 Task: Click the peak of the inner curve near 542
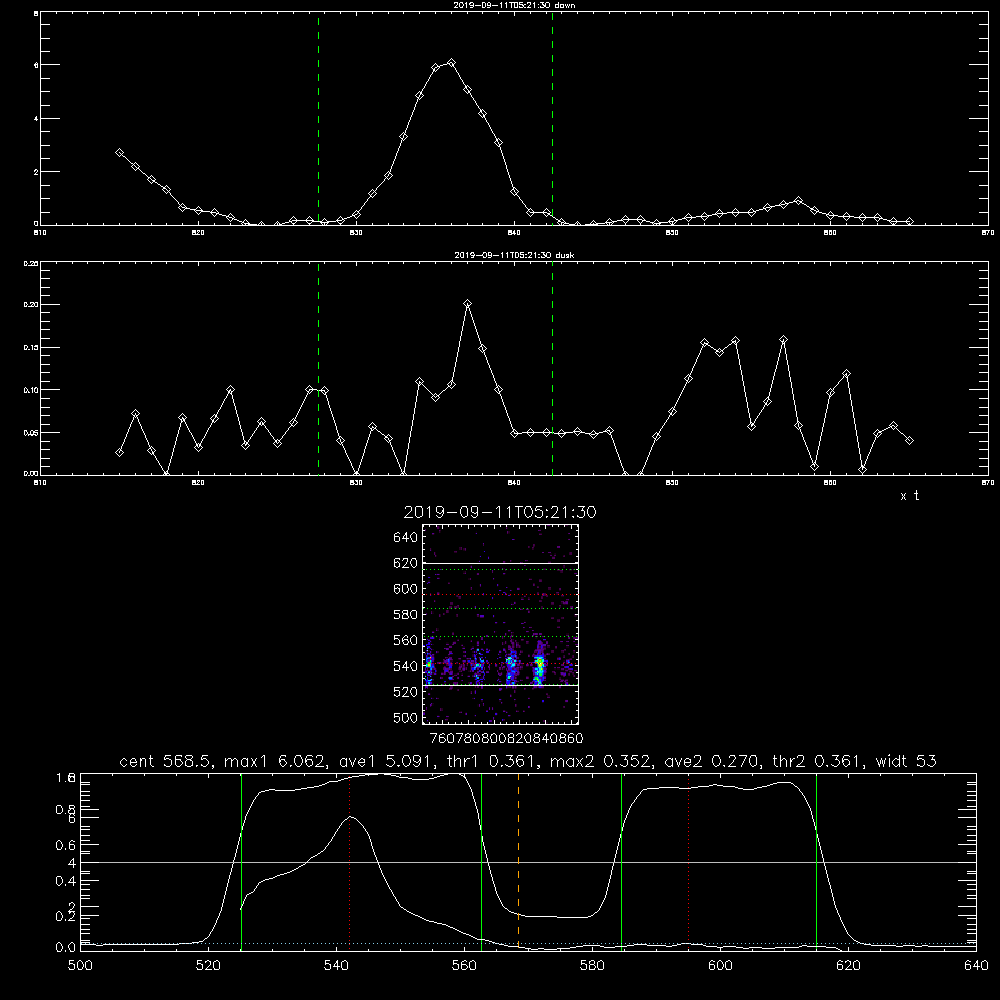351,817
